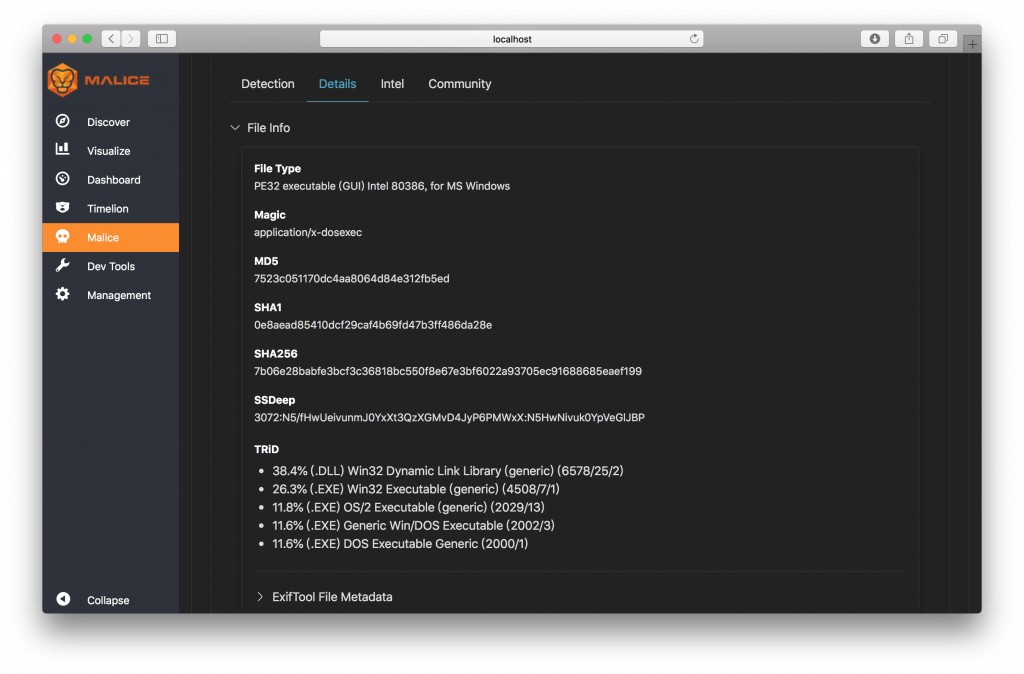Click the 38.4% Win32 Dynamic Link Library entry
Image resolution: width=1024 pixels, height=674 pixels.
tap(447, 471)
